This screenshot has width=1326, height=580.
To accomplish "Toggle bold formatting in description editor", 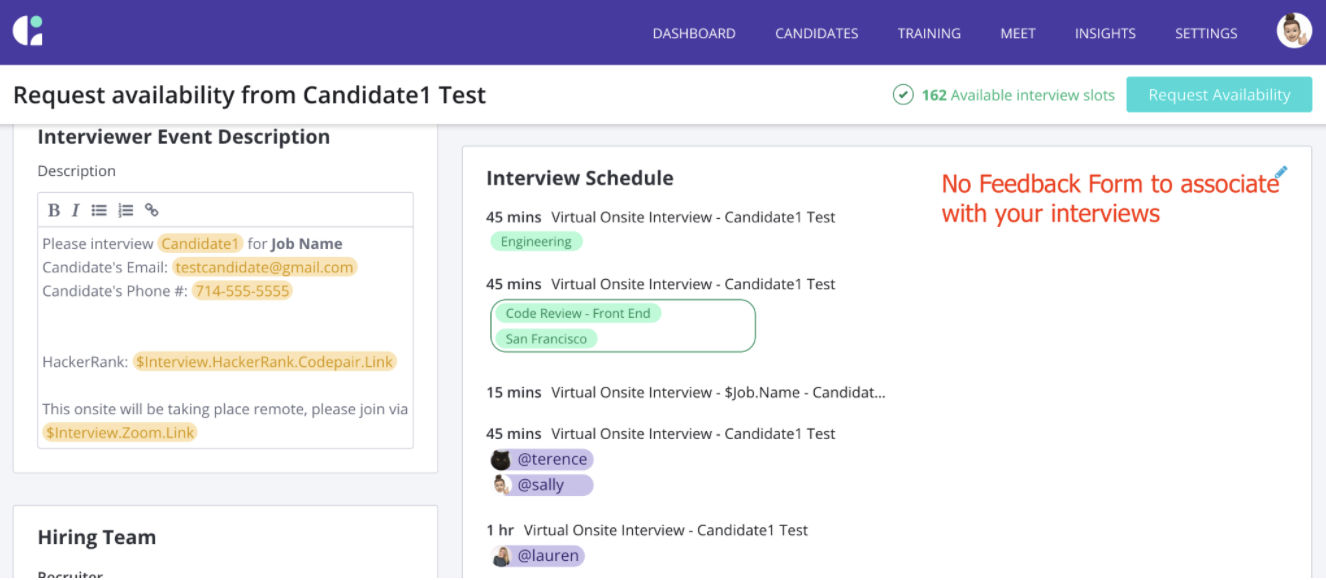I will click(x=54, y=210).
